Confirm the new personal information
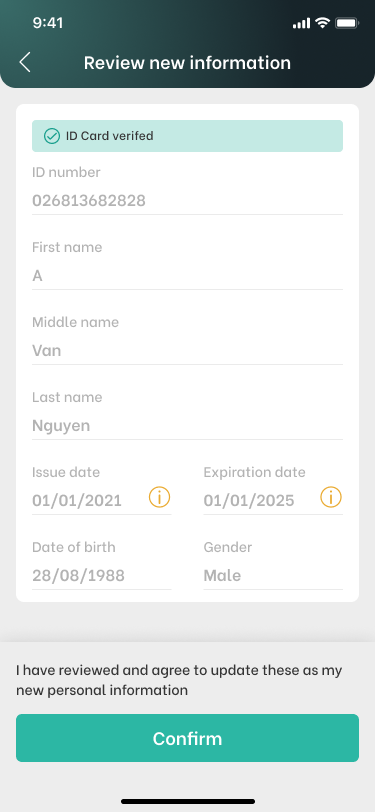The width and height of the screenshot is (375, 812). pyautogui.click(x=188, y=738)
